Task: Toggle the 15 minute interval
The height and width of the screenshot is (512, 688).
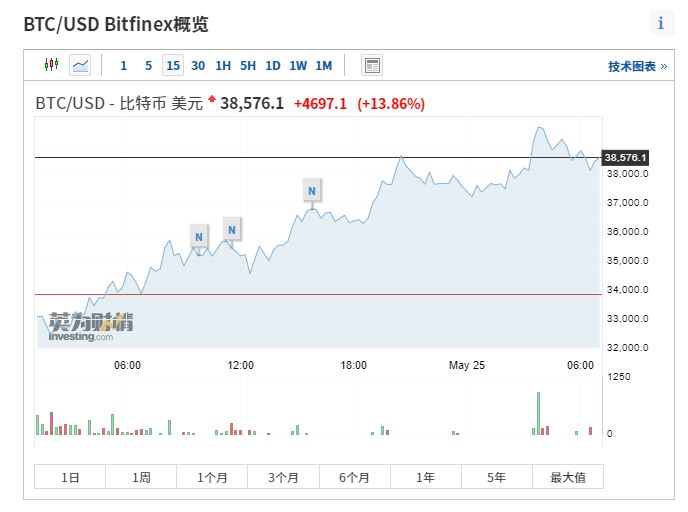Action: (x=173, y=65)
